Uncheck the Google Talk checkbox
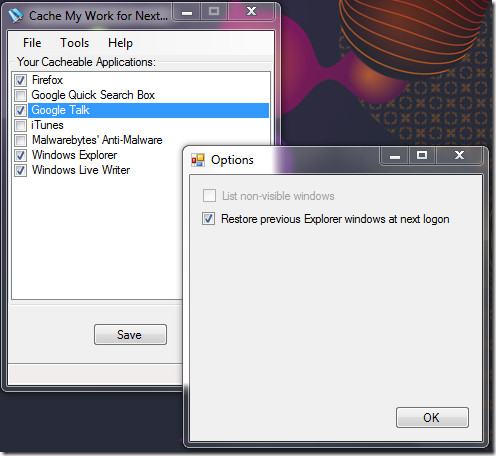Screen dimensions: 496x456 click(x=20, y=110)
